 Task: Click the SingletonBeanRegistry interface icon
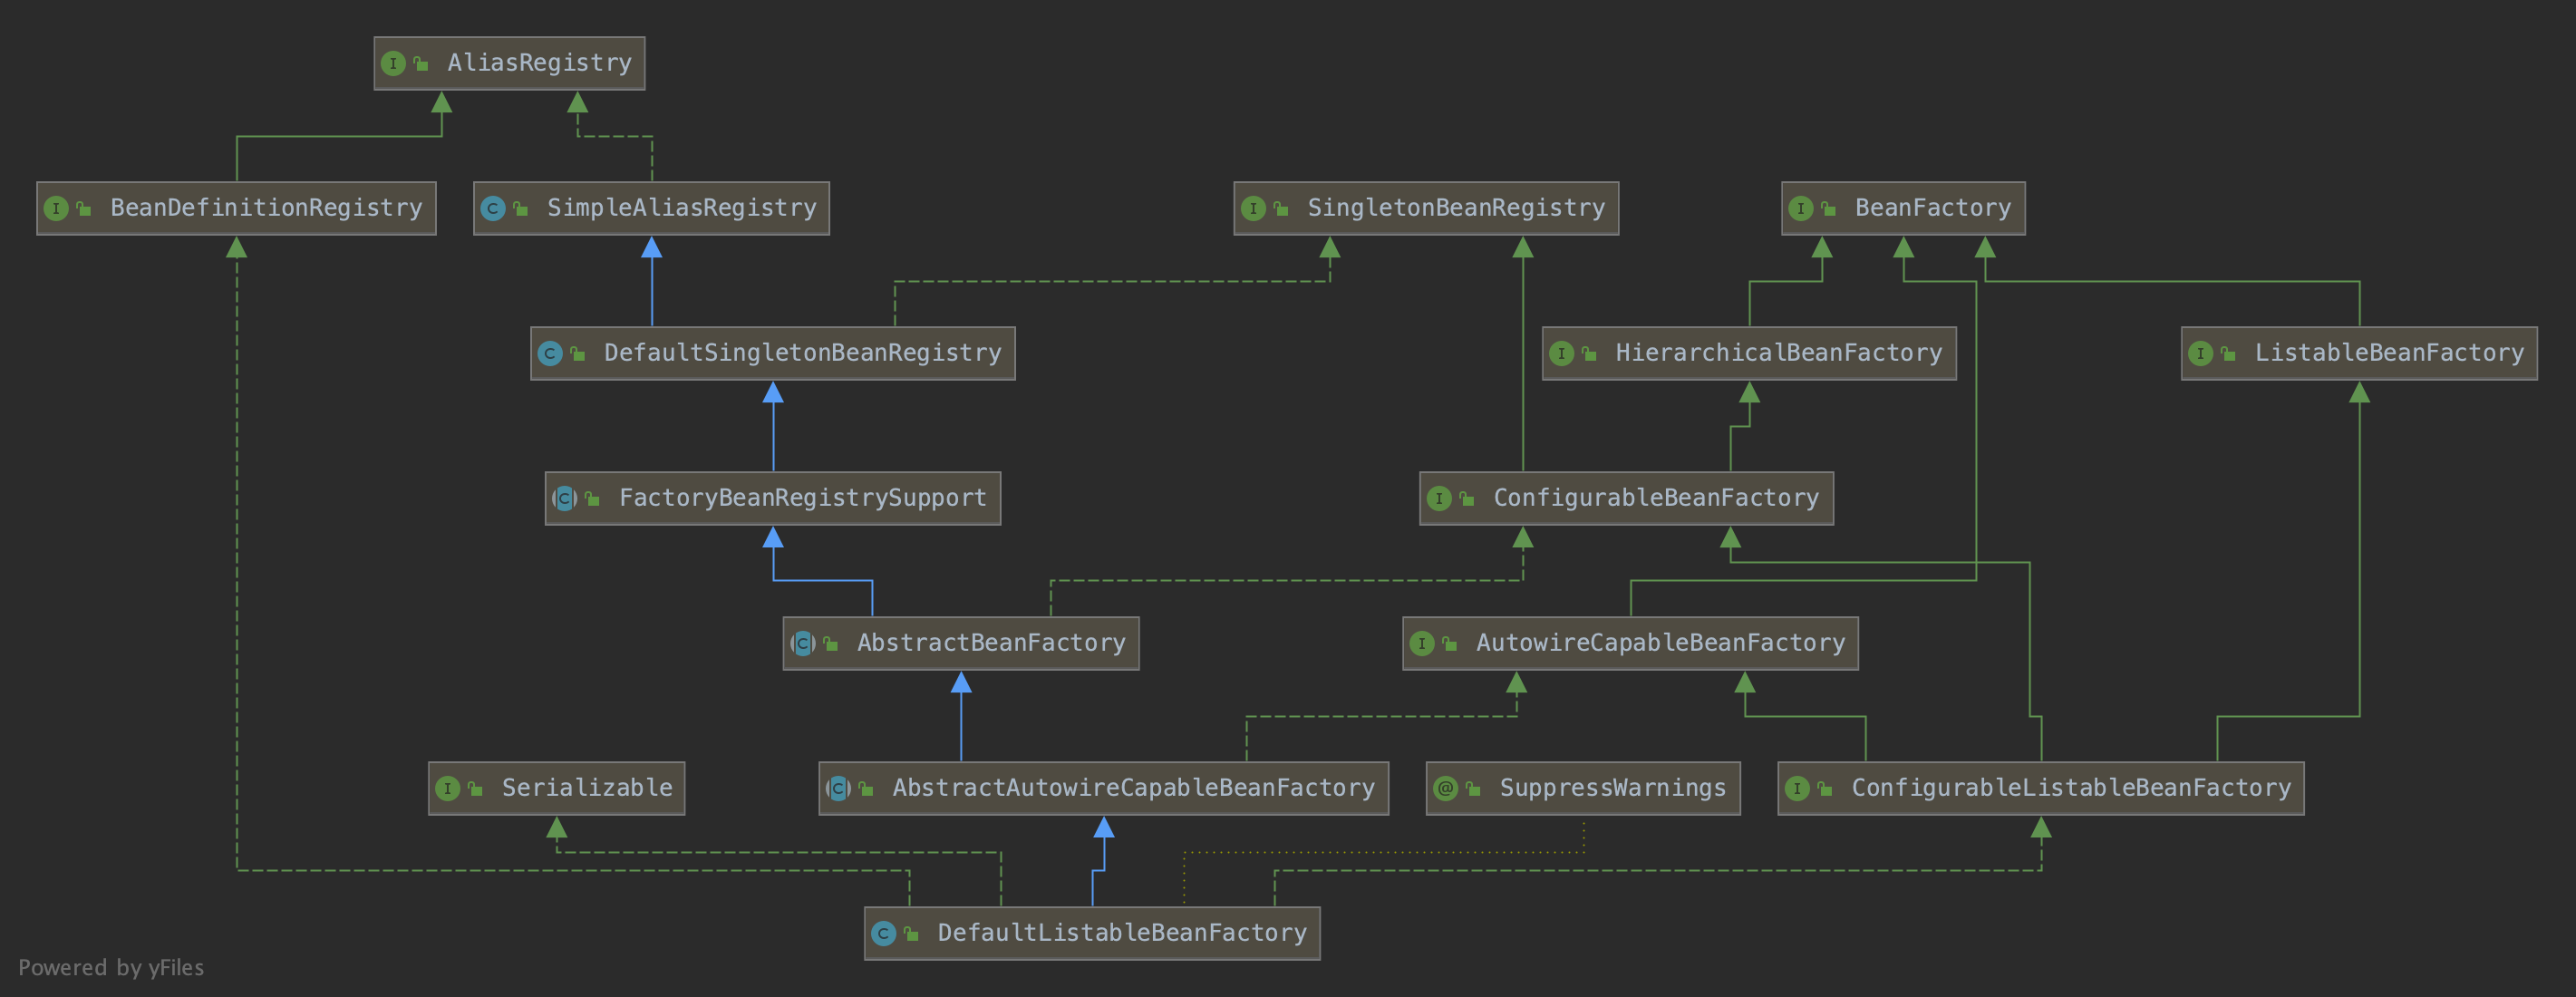1253,209
